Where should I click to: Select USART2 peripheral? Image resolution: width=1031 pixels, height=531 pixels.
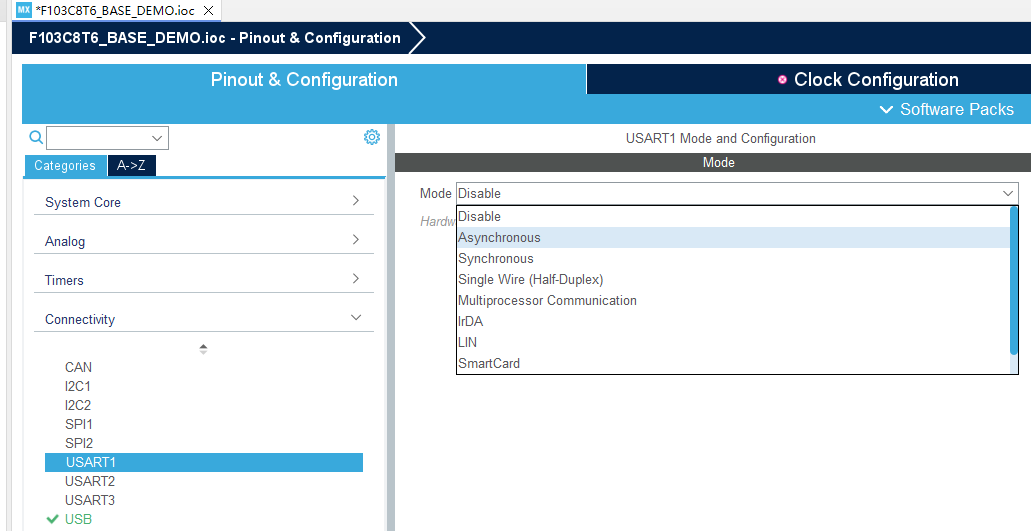coord(90,481)
